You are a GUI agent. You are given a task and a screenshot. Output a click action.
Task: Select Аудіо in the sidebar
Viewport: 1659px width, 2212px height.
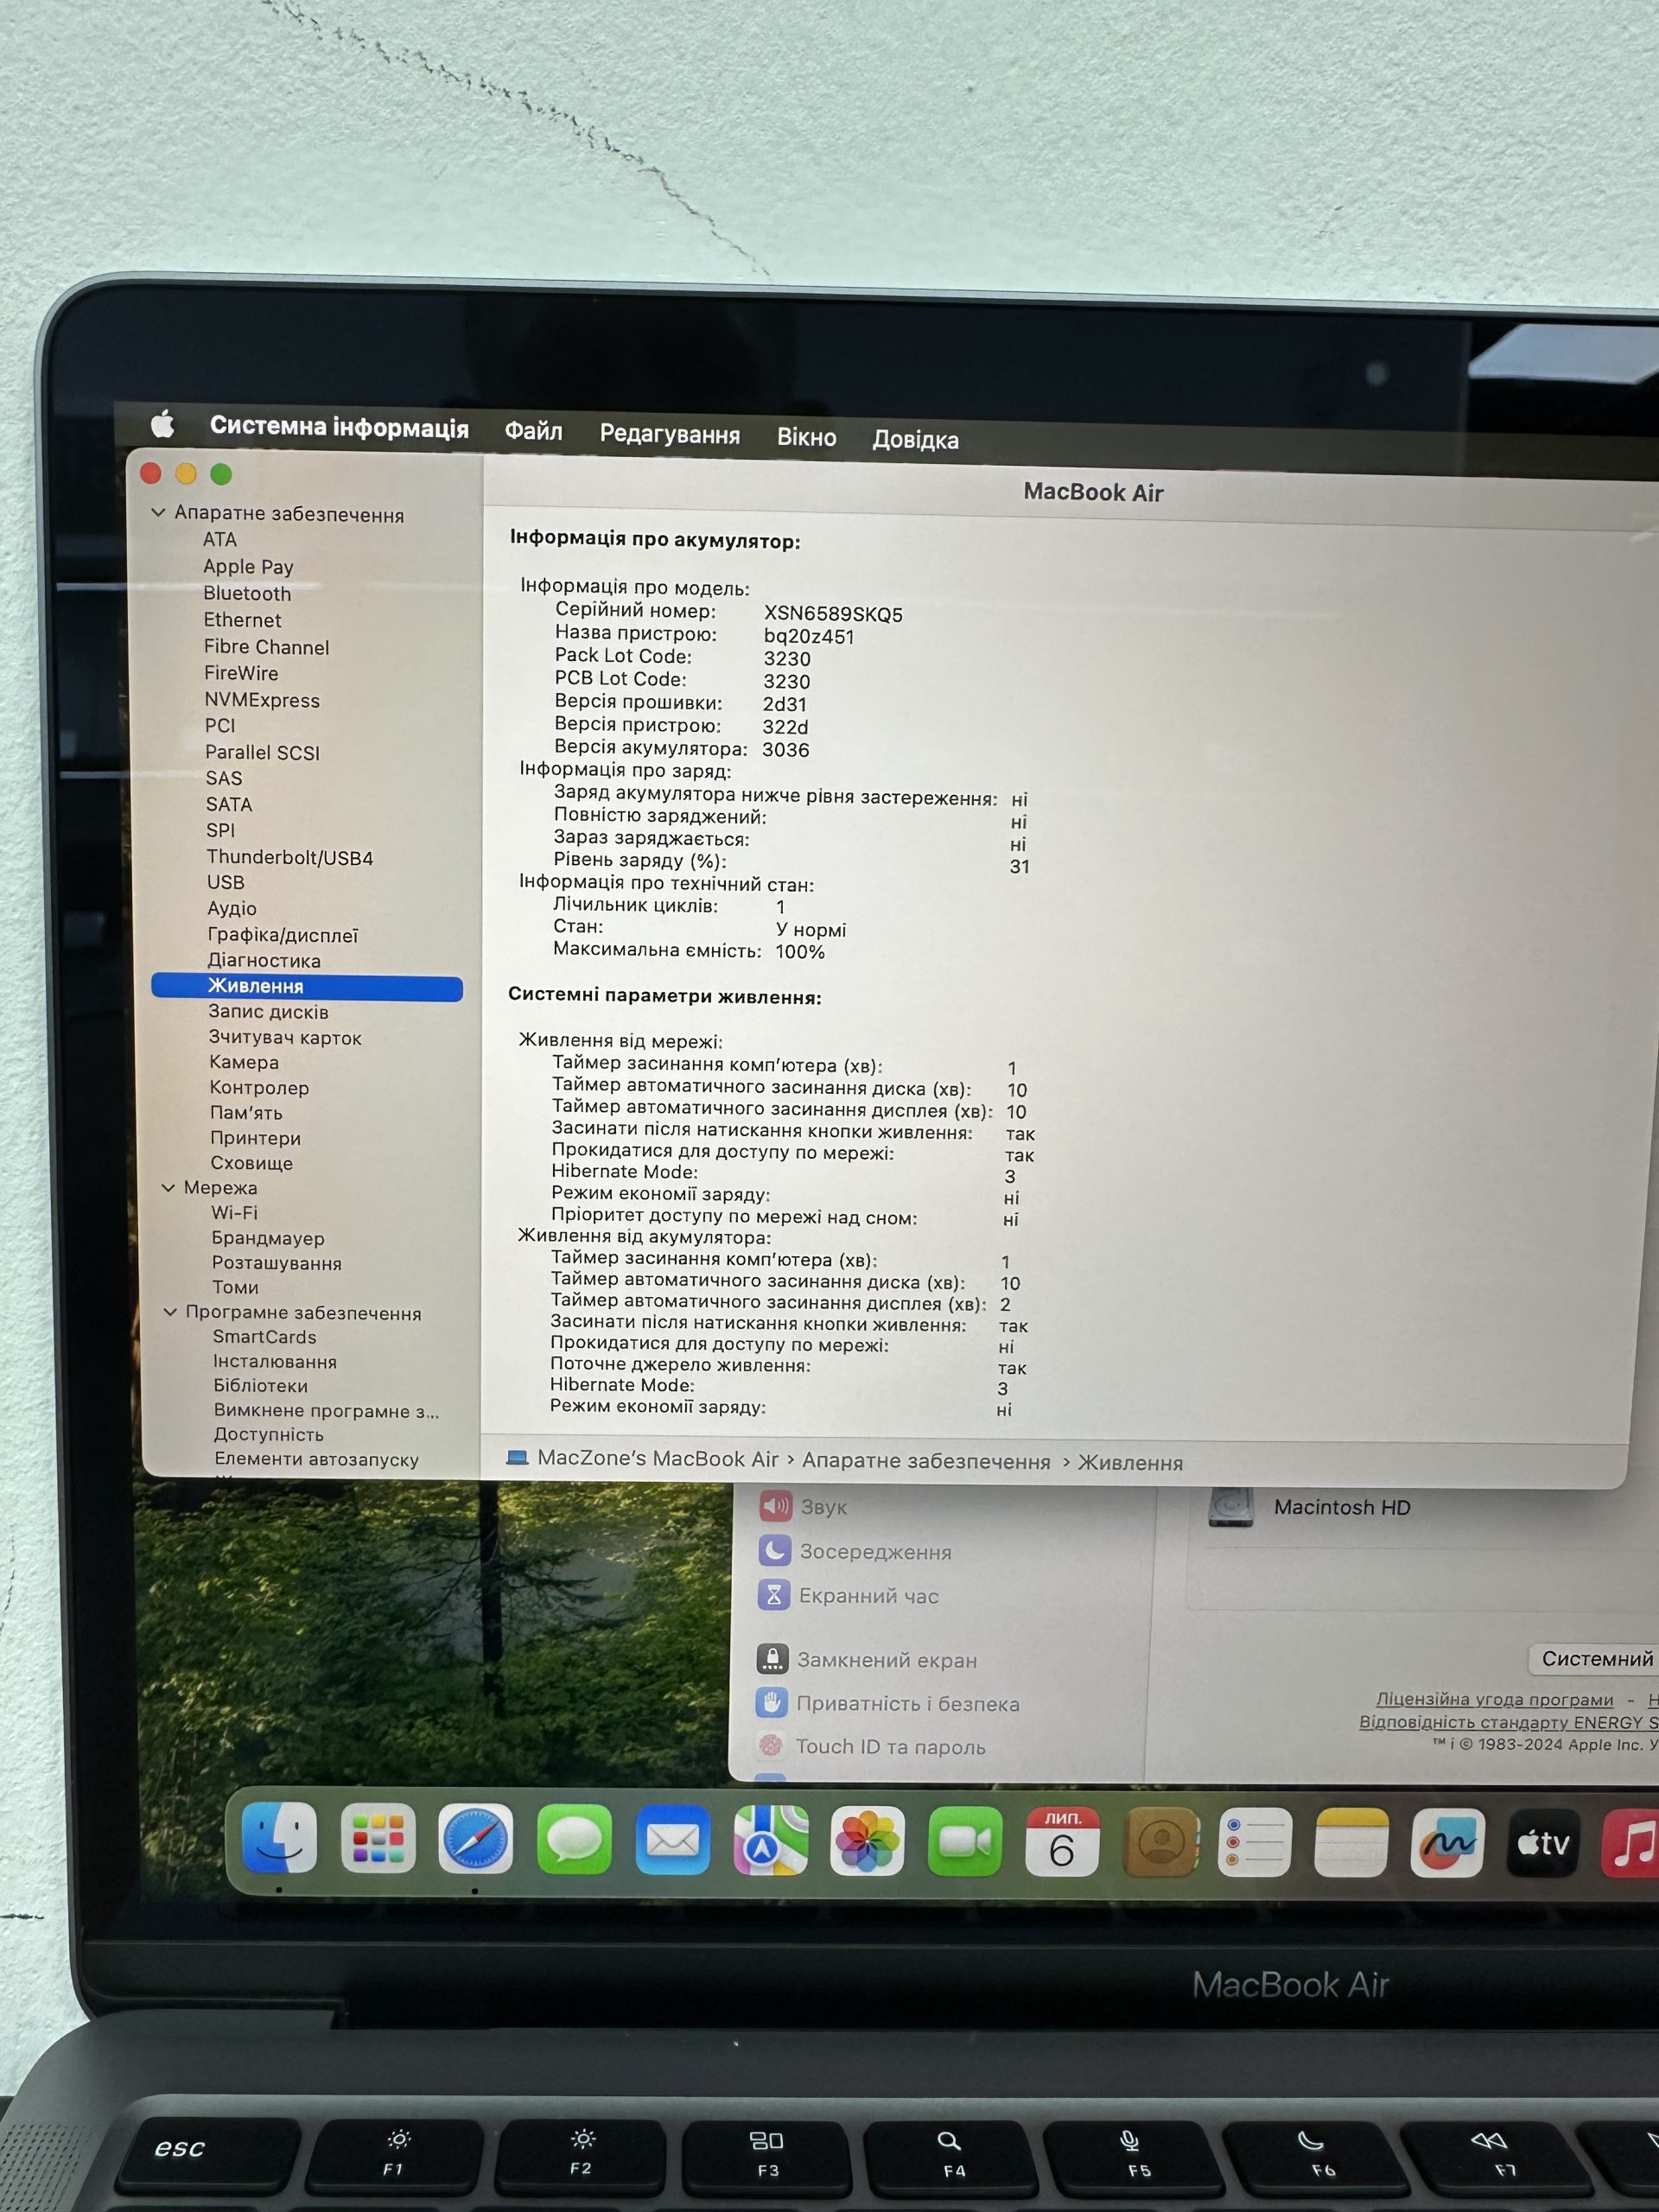(x=232, y=908)
